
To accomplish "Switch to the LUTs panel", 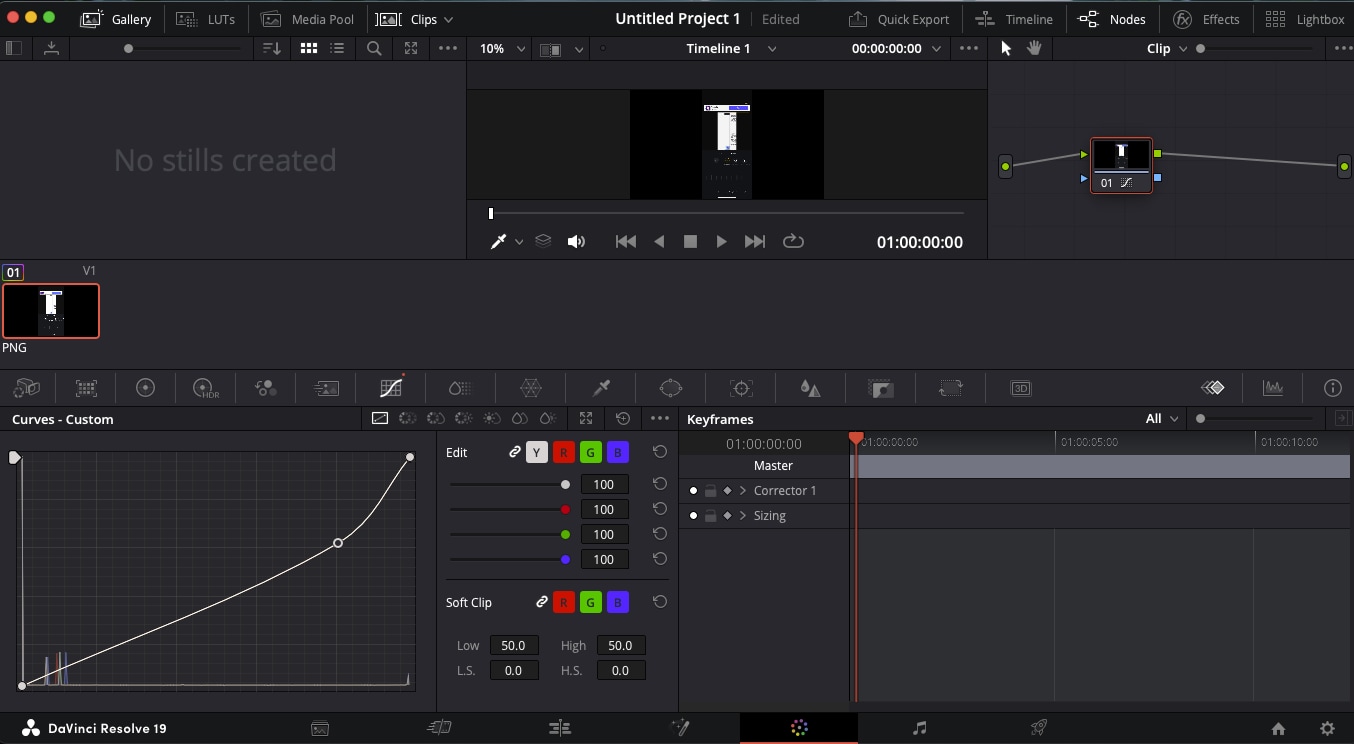I will pos(206,19).
